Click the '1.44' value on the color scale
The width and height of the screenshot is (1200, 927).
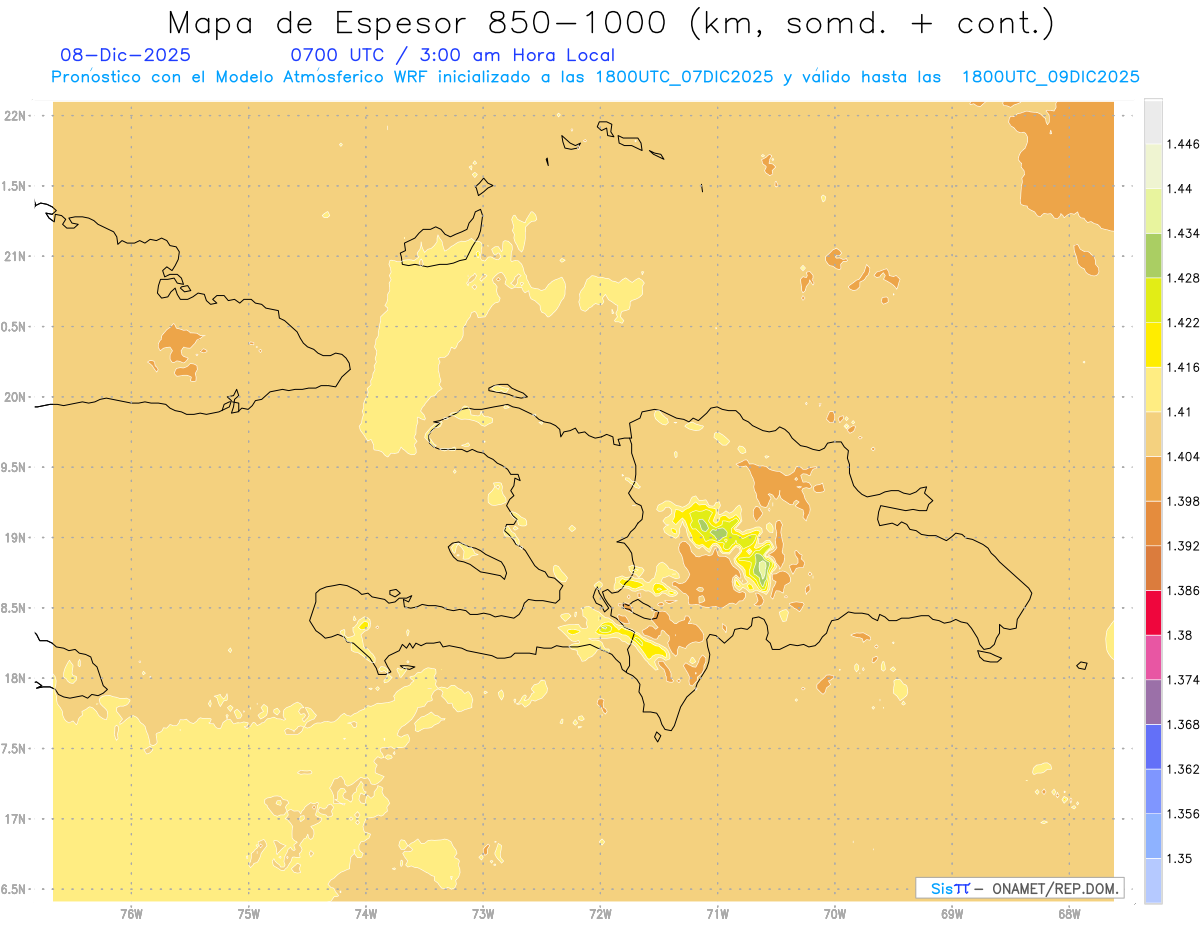click(1181, 189)
